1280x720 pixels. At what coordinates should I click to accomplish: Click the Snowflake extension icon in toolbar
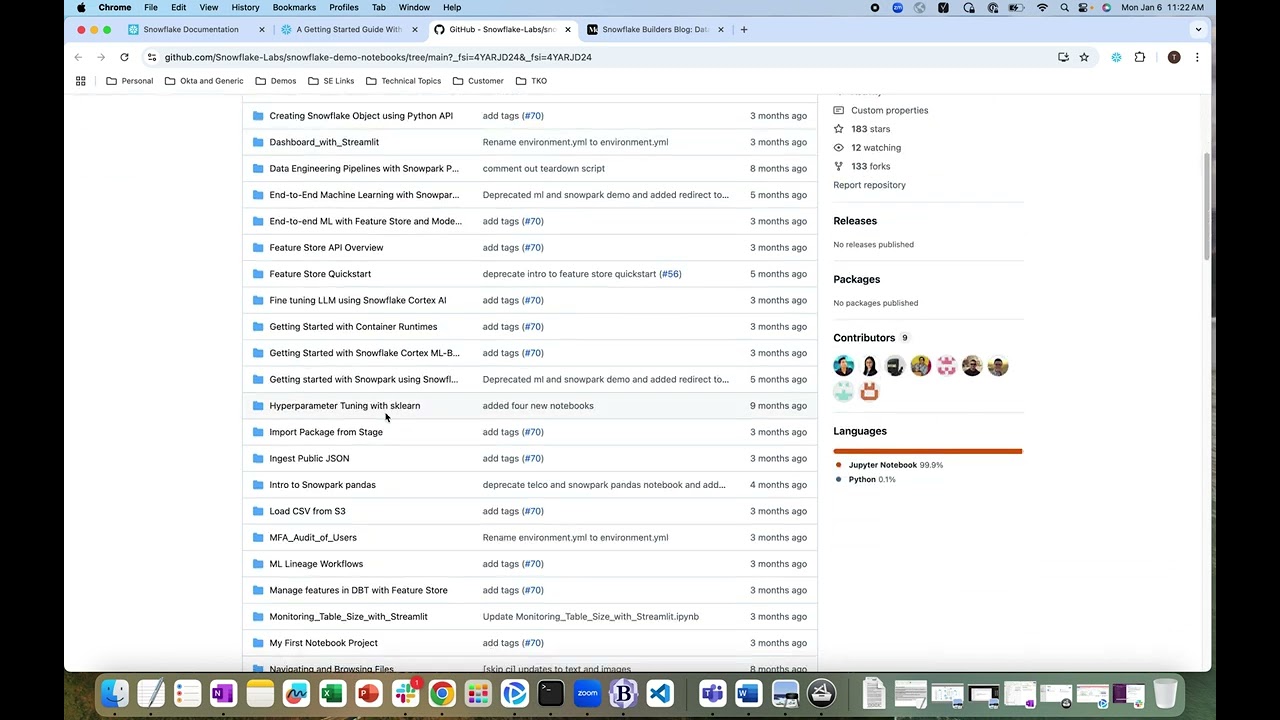click(1117, 57)
